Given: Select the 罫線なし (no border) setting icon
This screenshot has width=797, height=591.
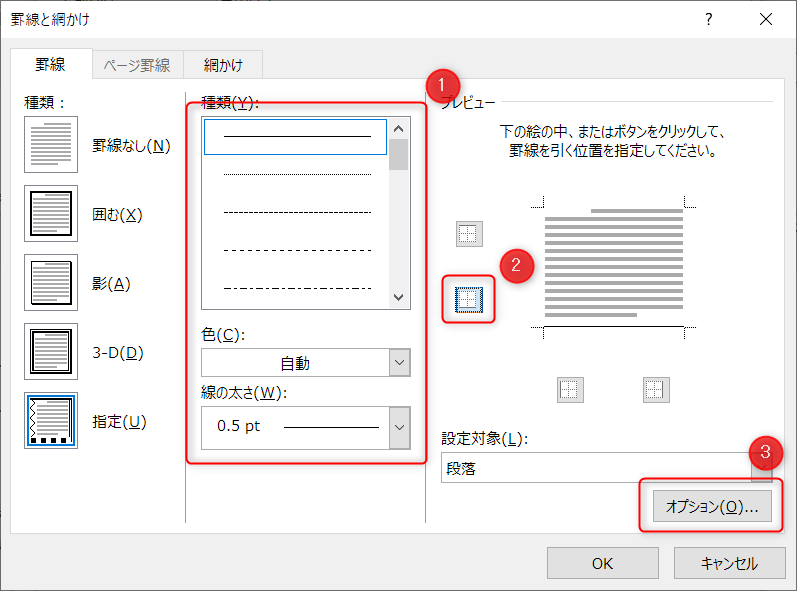Looking at the screenshot, I should click(50, 146).
